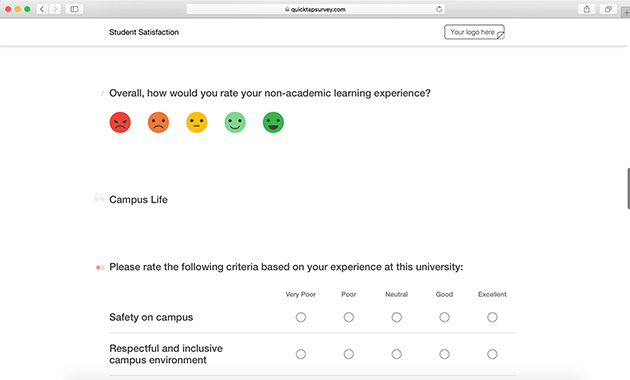630x380 pixels.
Task: Select the light green smiling face
Action: (235, 122)
